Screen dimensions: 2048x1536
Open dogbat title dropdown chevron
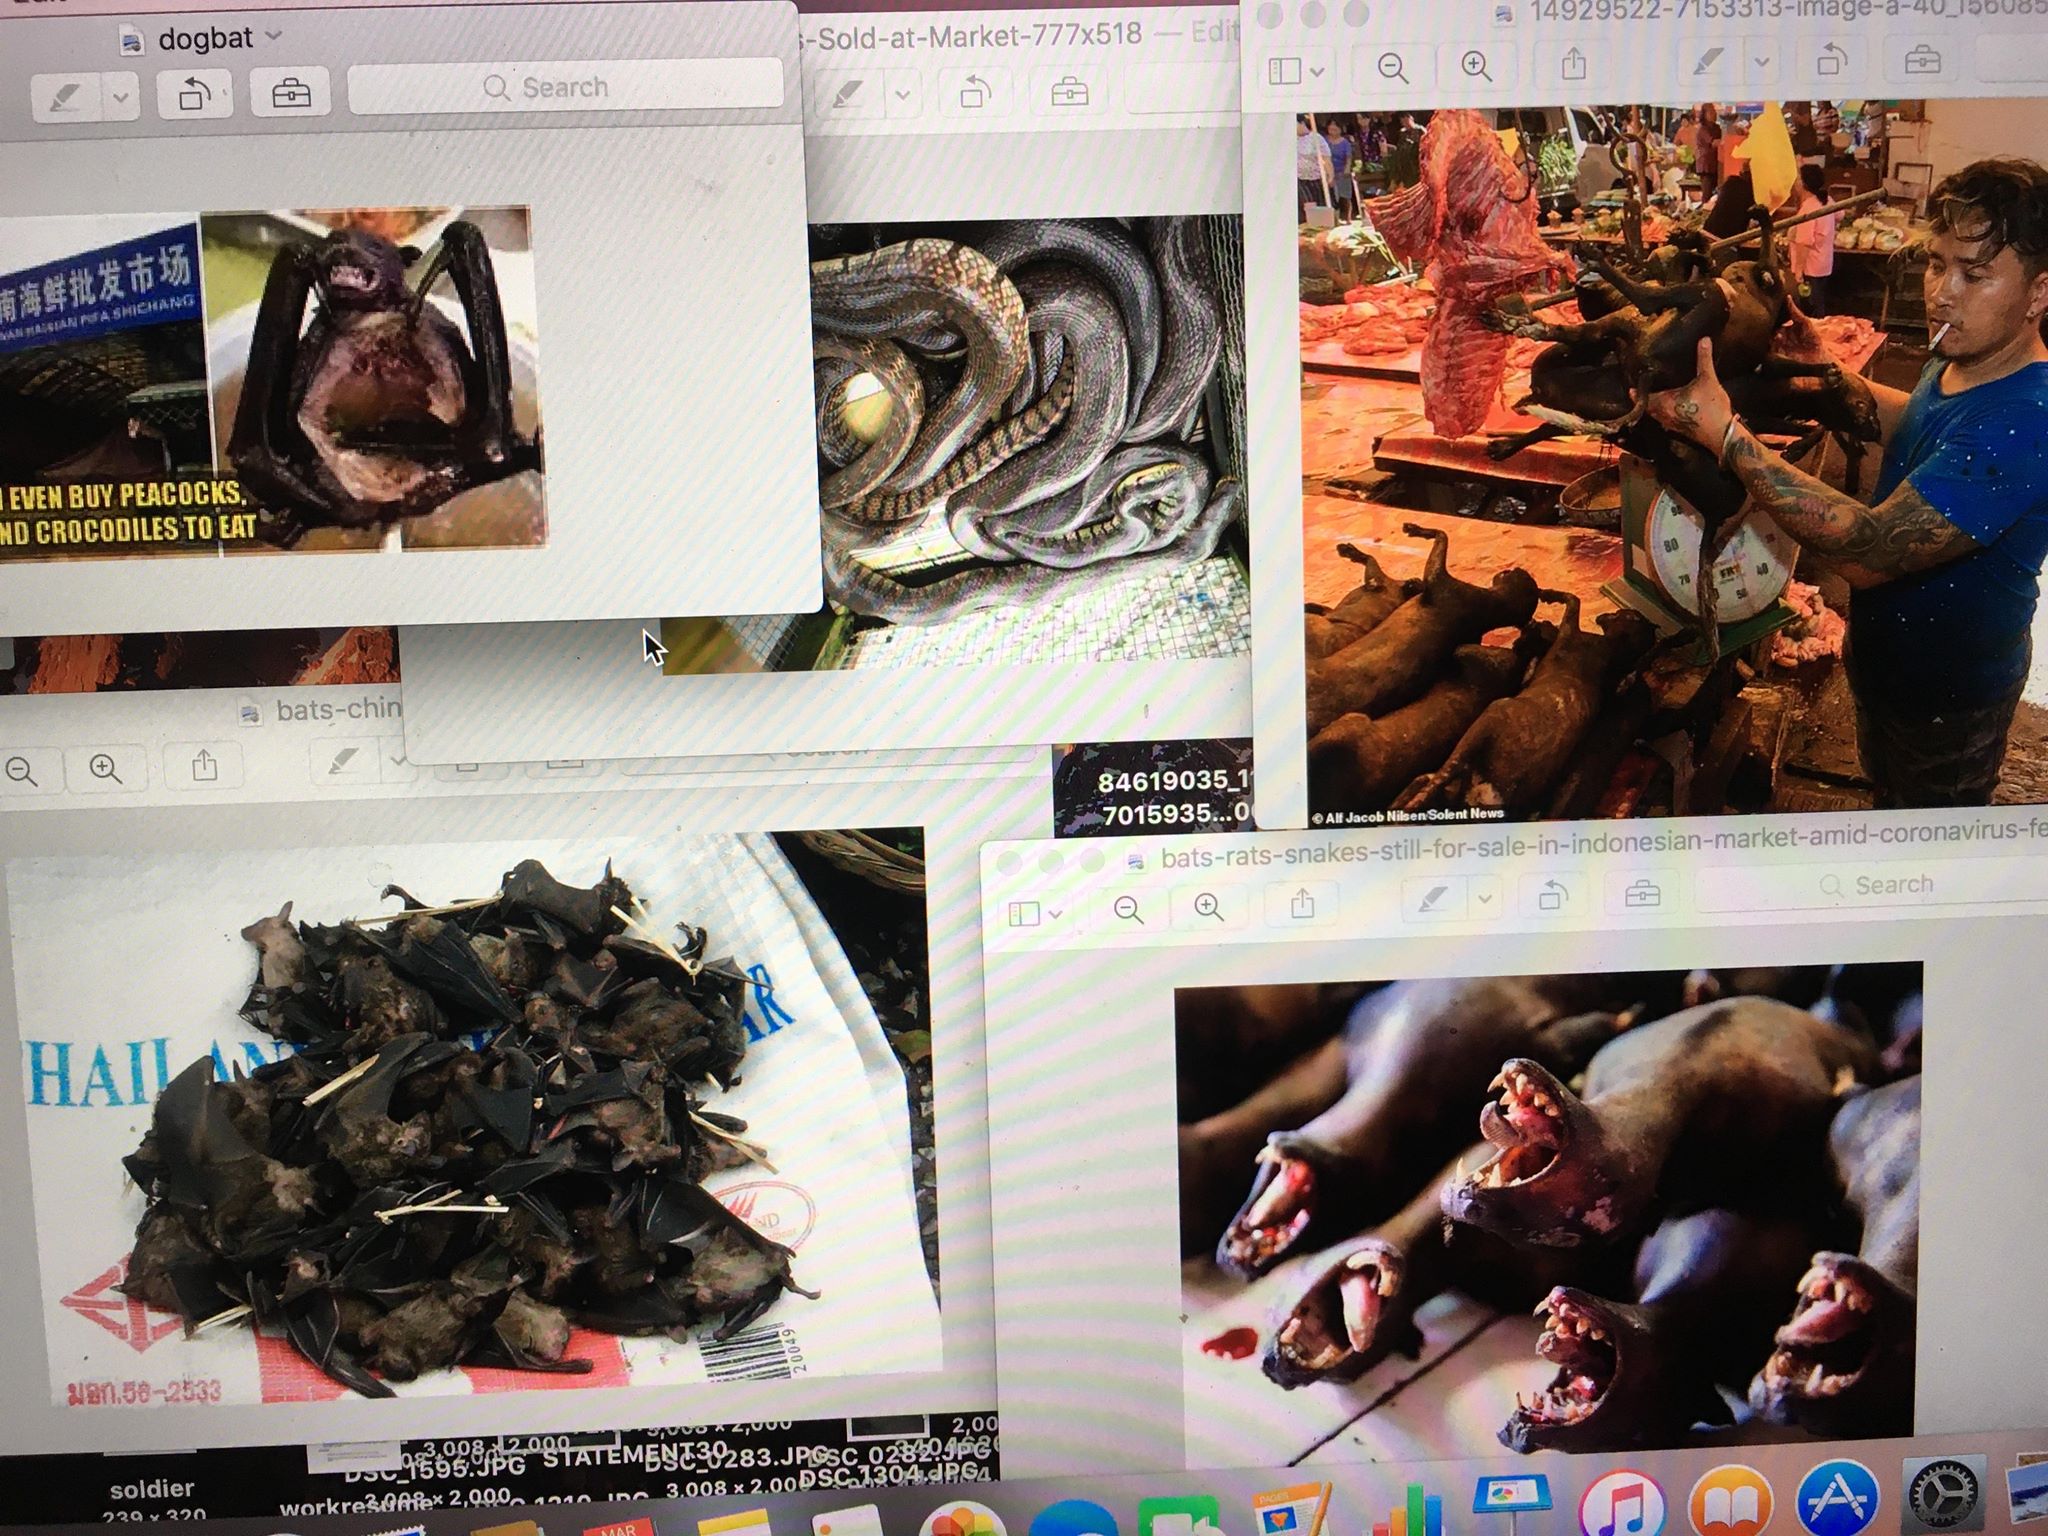pyautogui.click(x=273, y=37)
